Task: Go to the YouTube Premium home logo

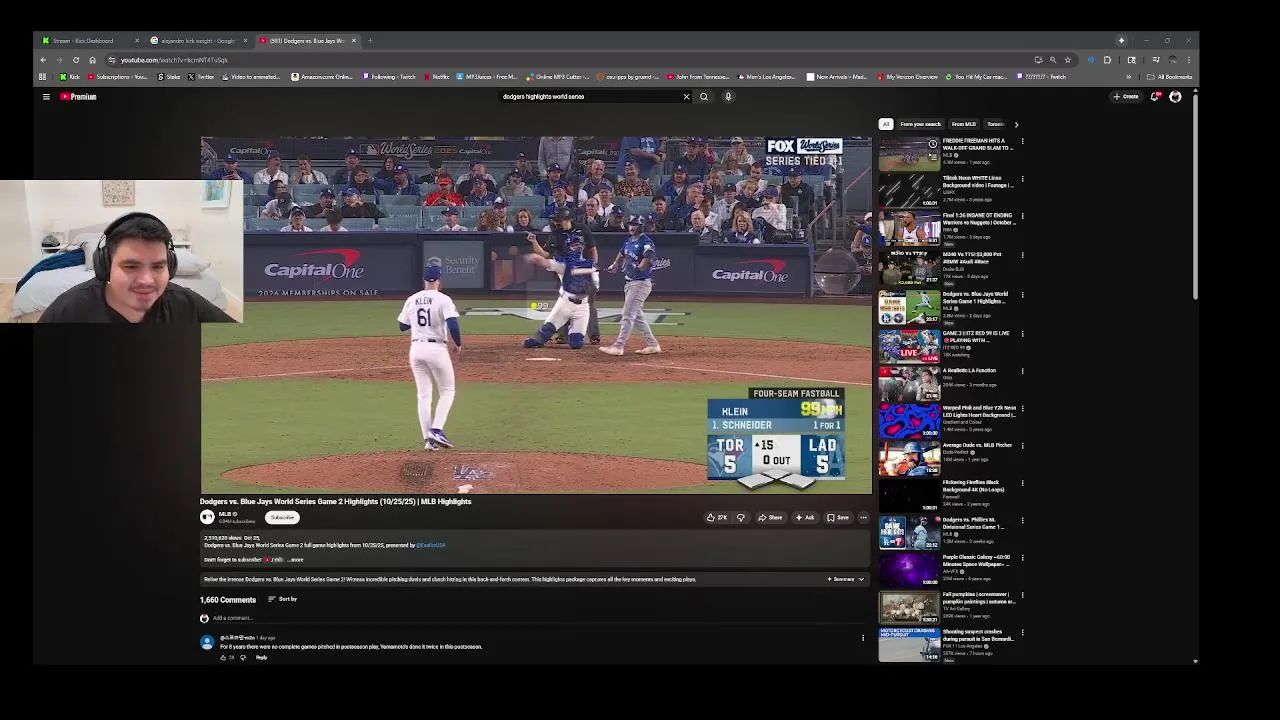Action: coord(78,97)
